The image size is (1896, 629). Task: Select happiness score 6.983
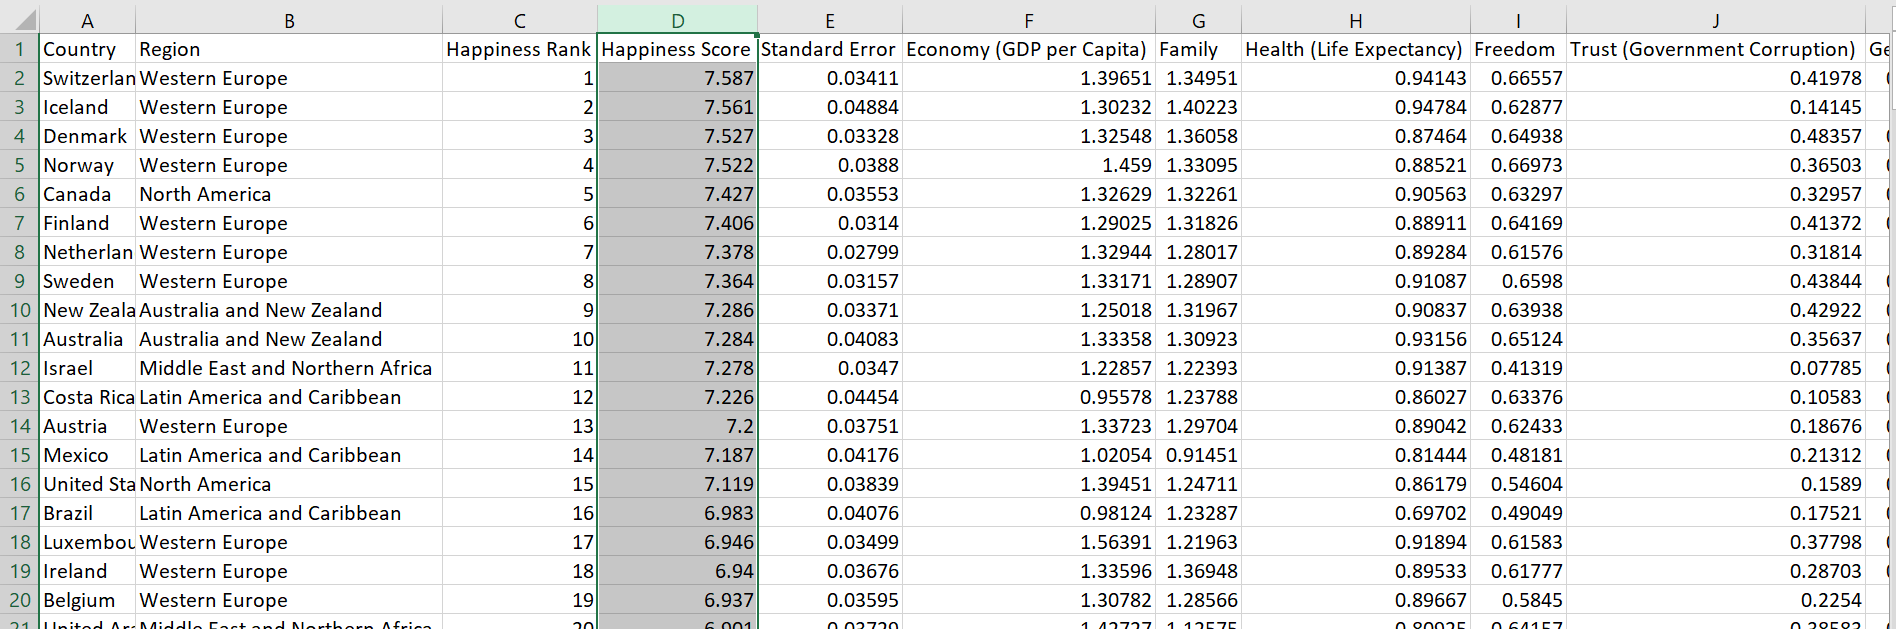(677, 513)
